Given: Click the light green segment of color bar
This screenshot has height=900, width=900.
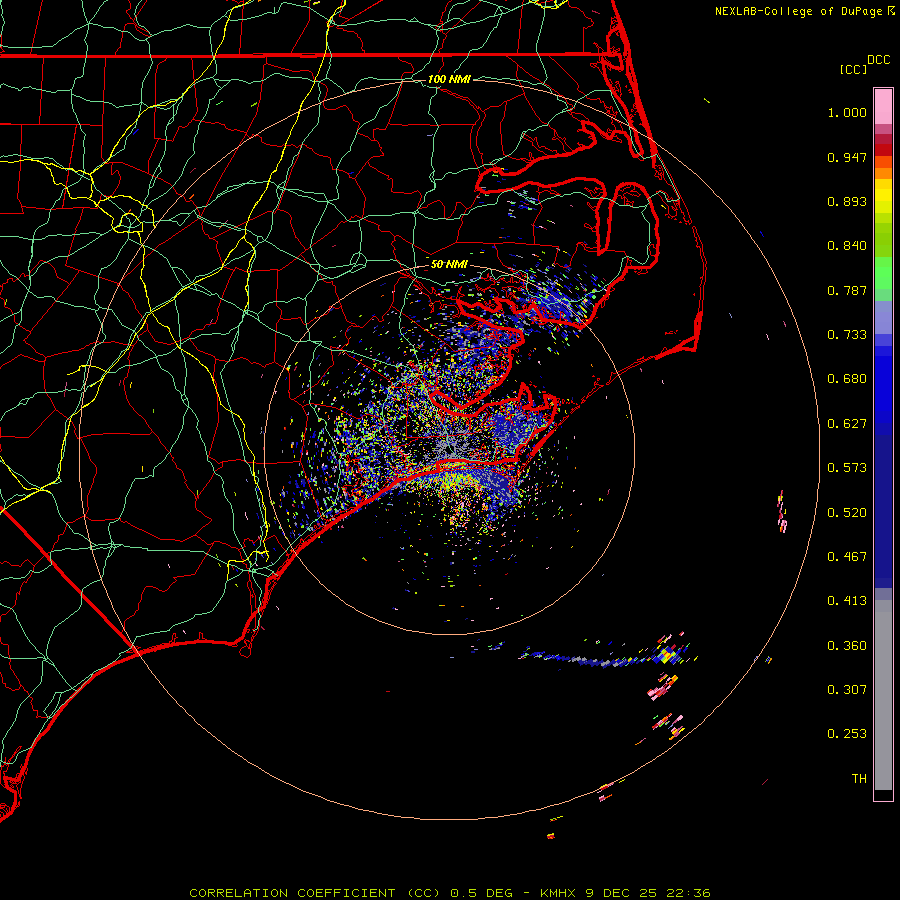Looking at the screenshot, I should (883, 273).
